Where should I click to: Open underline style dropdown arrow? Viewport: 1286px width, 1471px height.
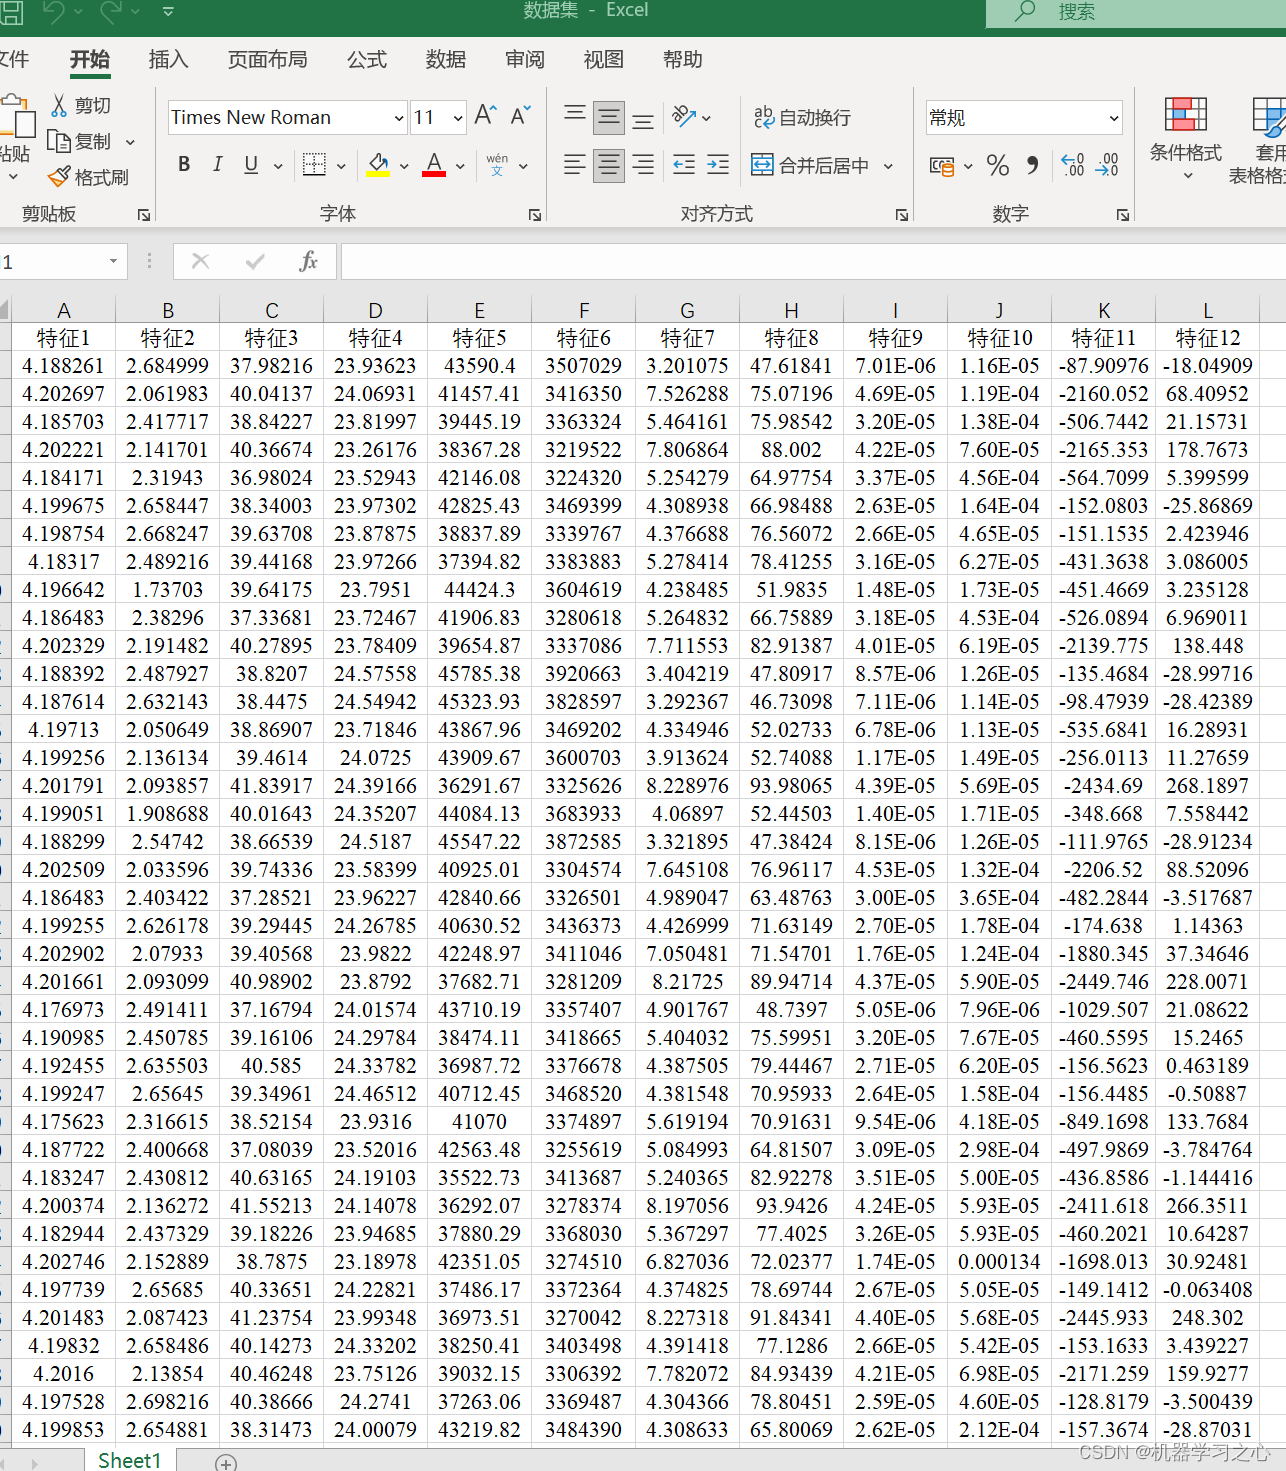278,166
